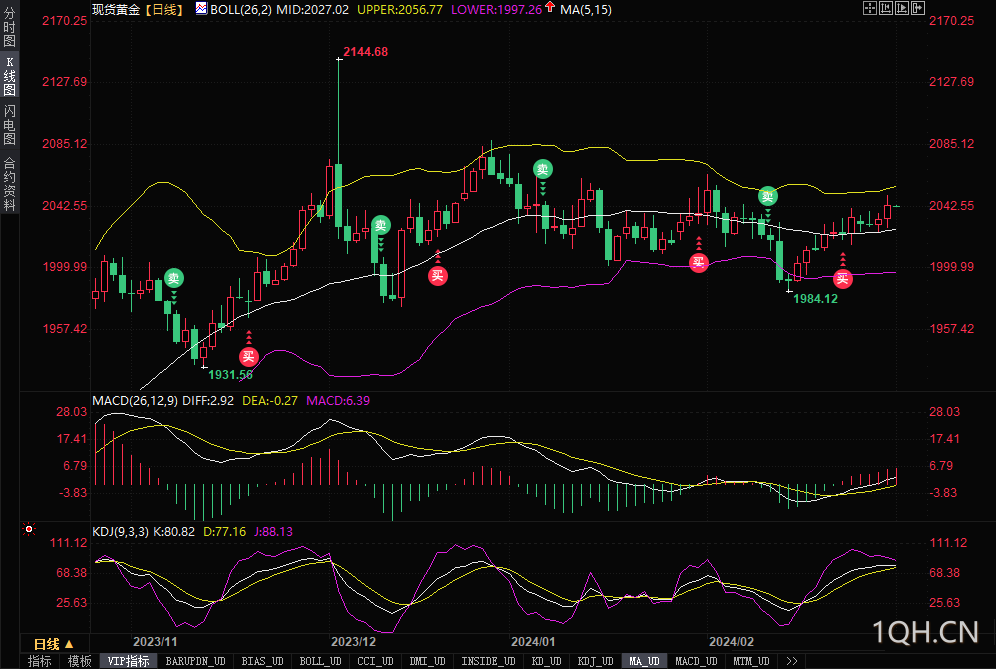
Task: Click the 2023/11 date label on time axis
Action: (x=155, y=642)
